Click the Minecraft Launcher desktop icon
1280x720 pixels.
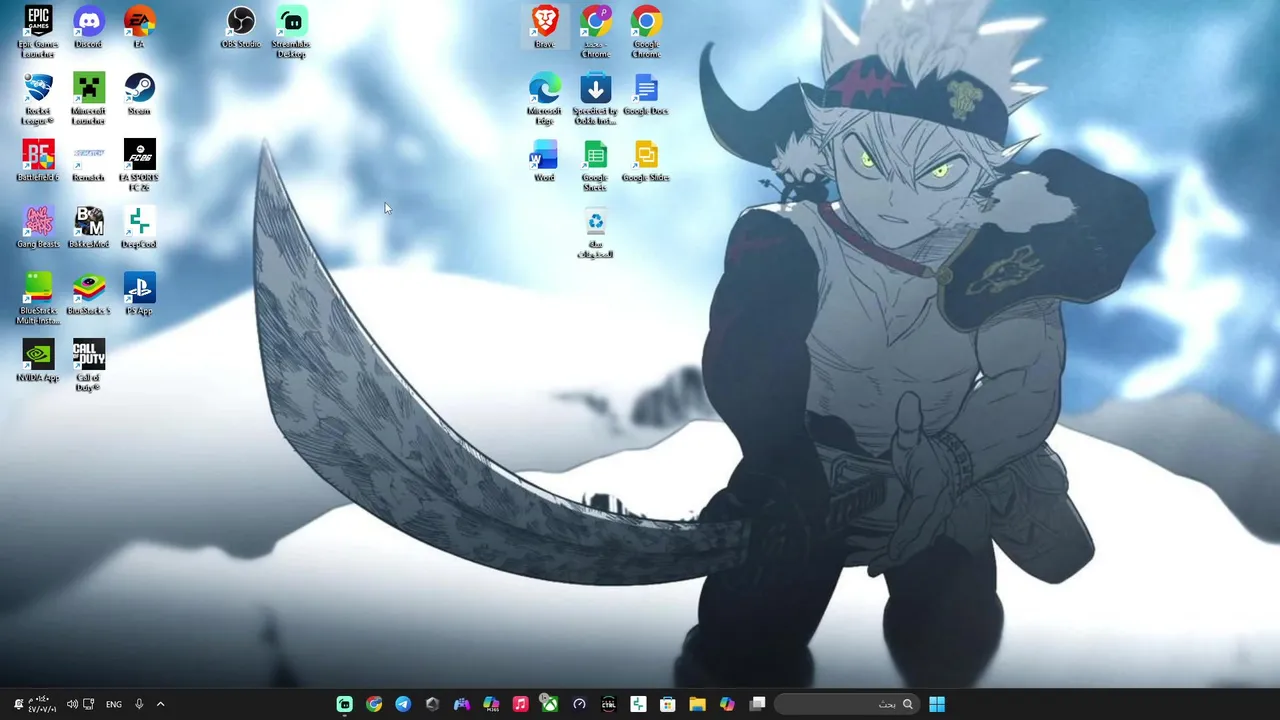pyautogui.click(x=88, y=99)
